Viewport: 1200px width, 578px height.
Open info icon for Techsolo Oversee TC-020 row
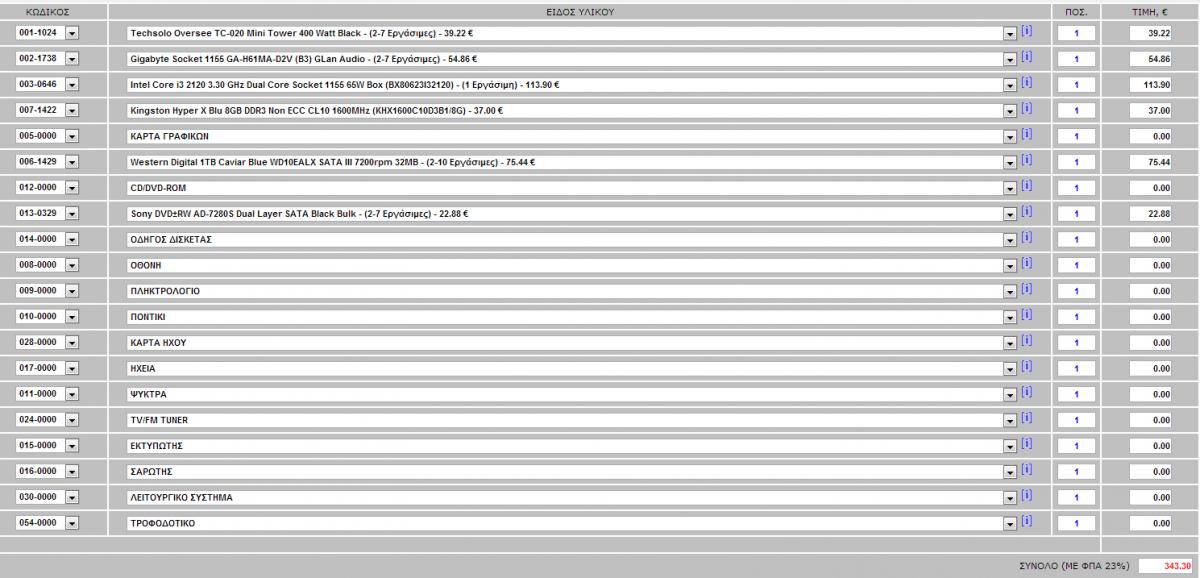(x=1026, y=31)
